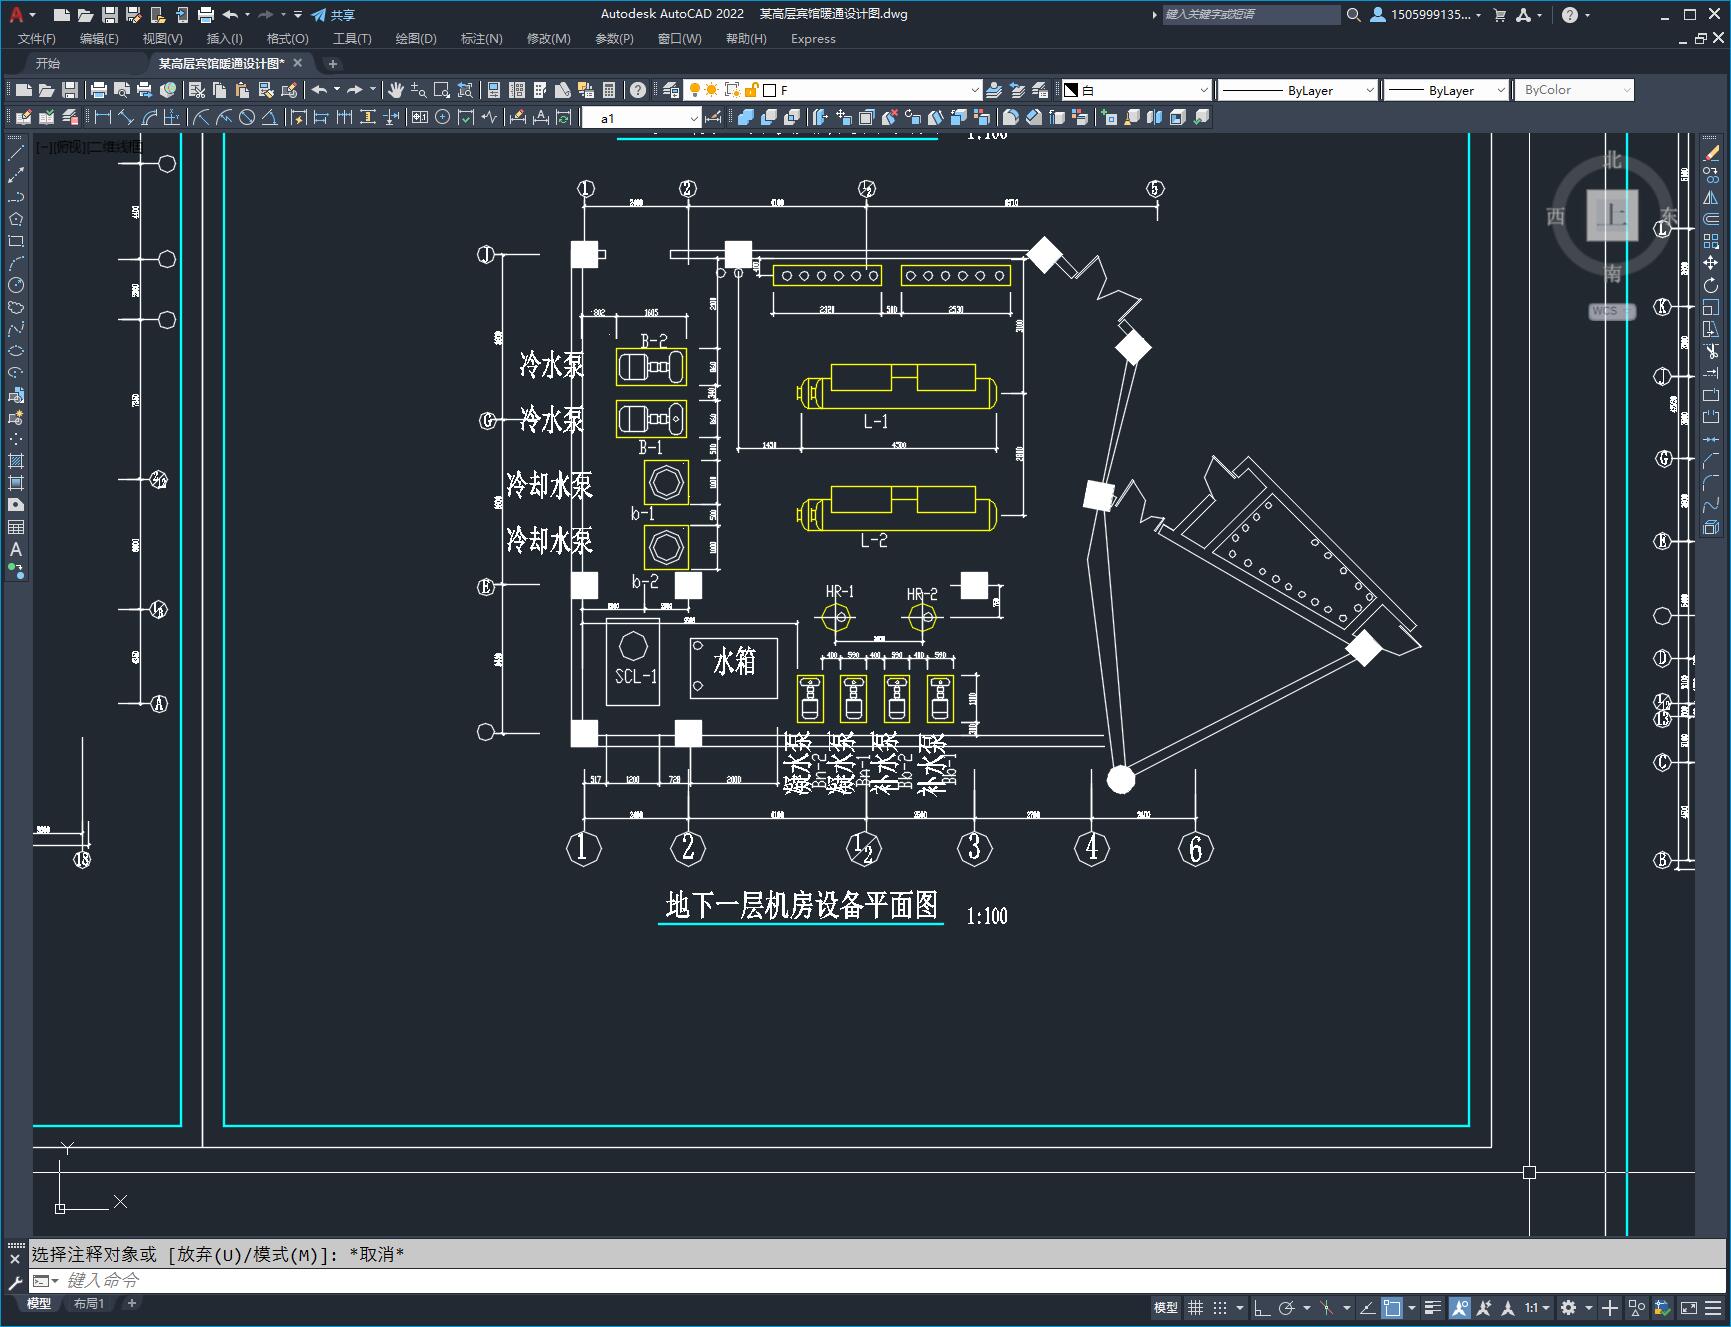
Task: Expand the workspace switching gear dropdown arrow
Action: [x=1588, y=1308]
